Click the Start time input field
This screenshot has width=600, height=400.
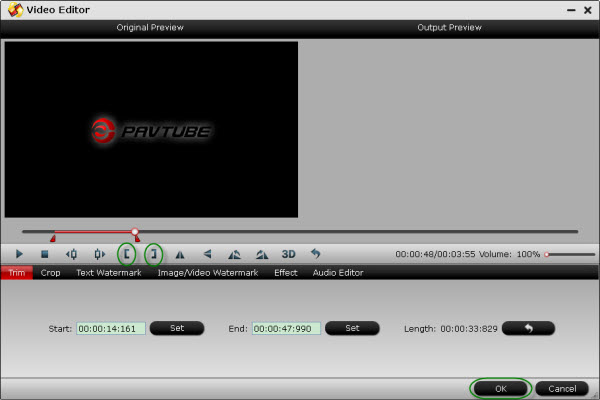click(x=111, y=328)
